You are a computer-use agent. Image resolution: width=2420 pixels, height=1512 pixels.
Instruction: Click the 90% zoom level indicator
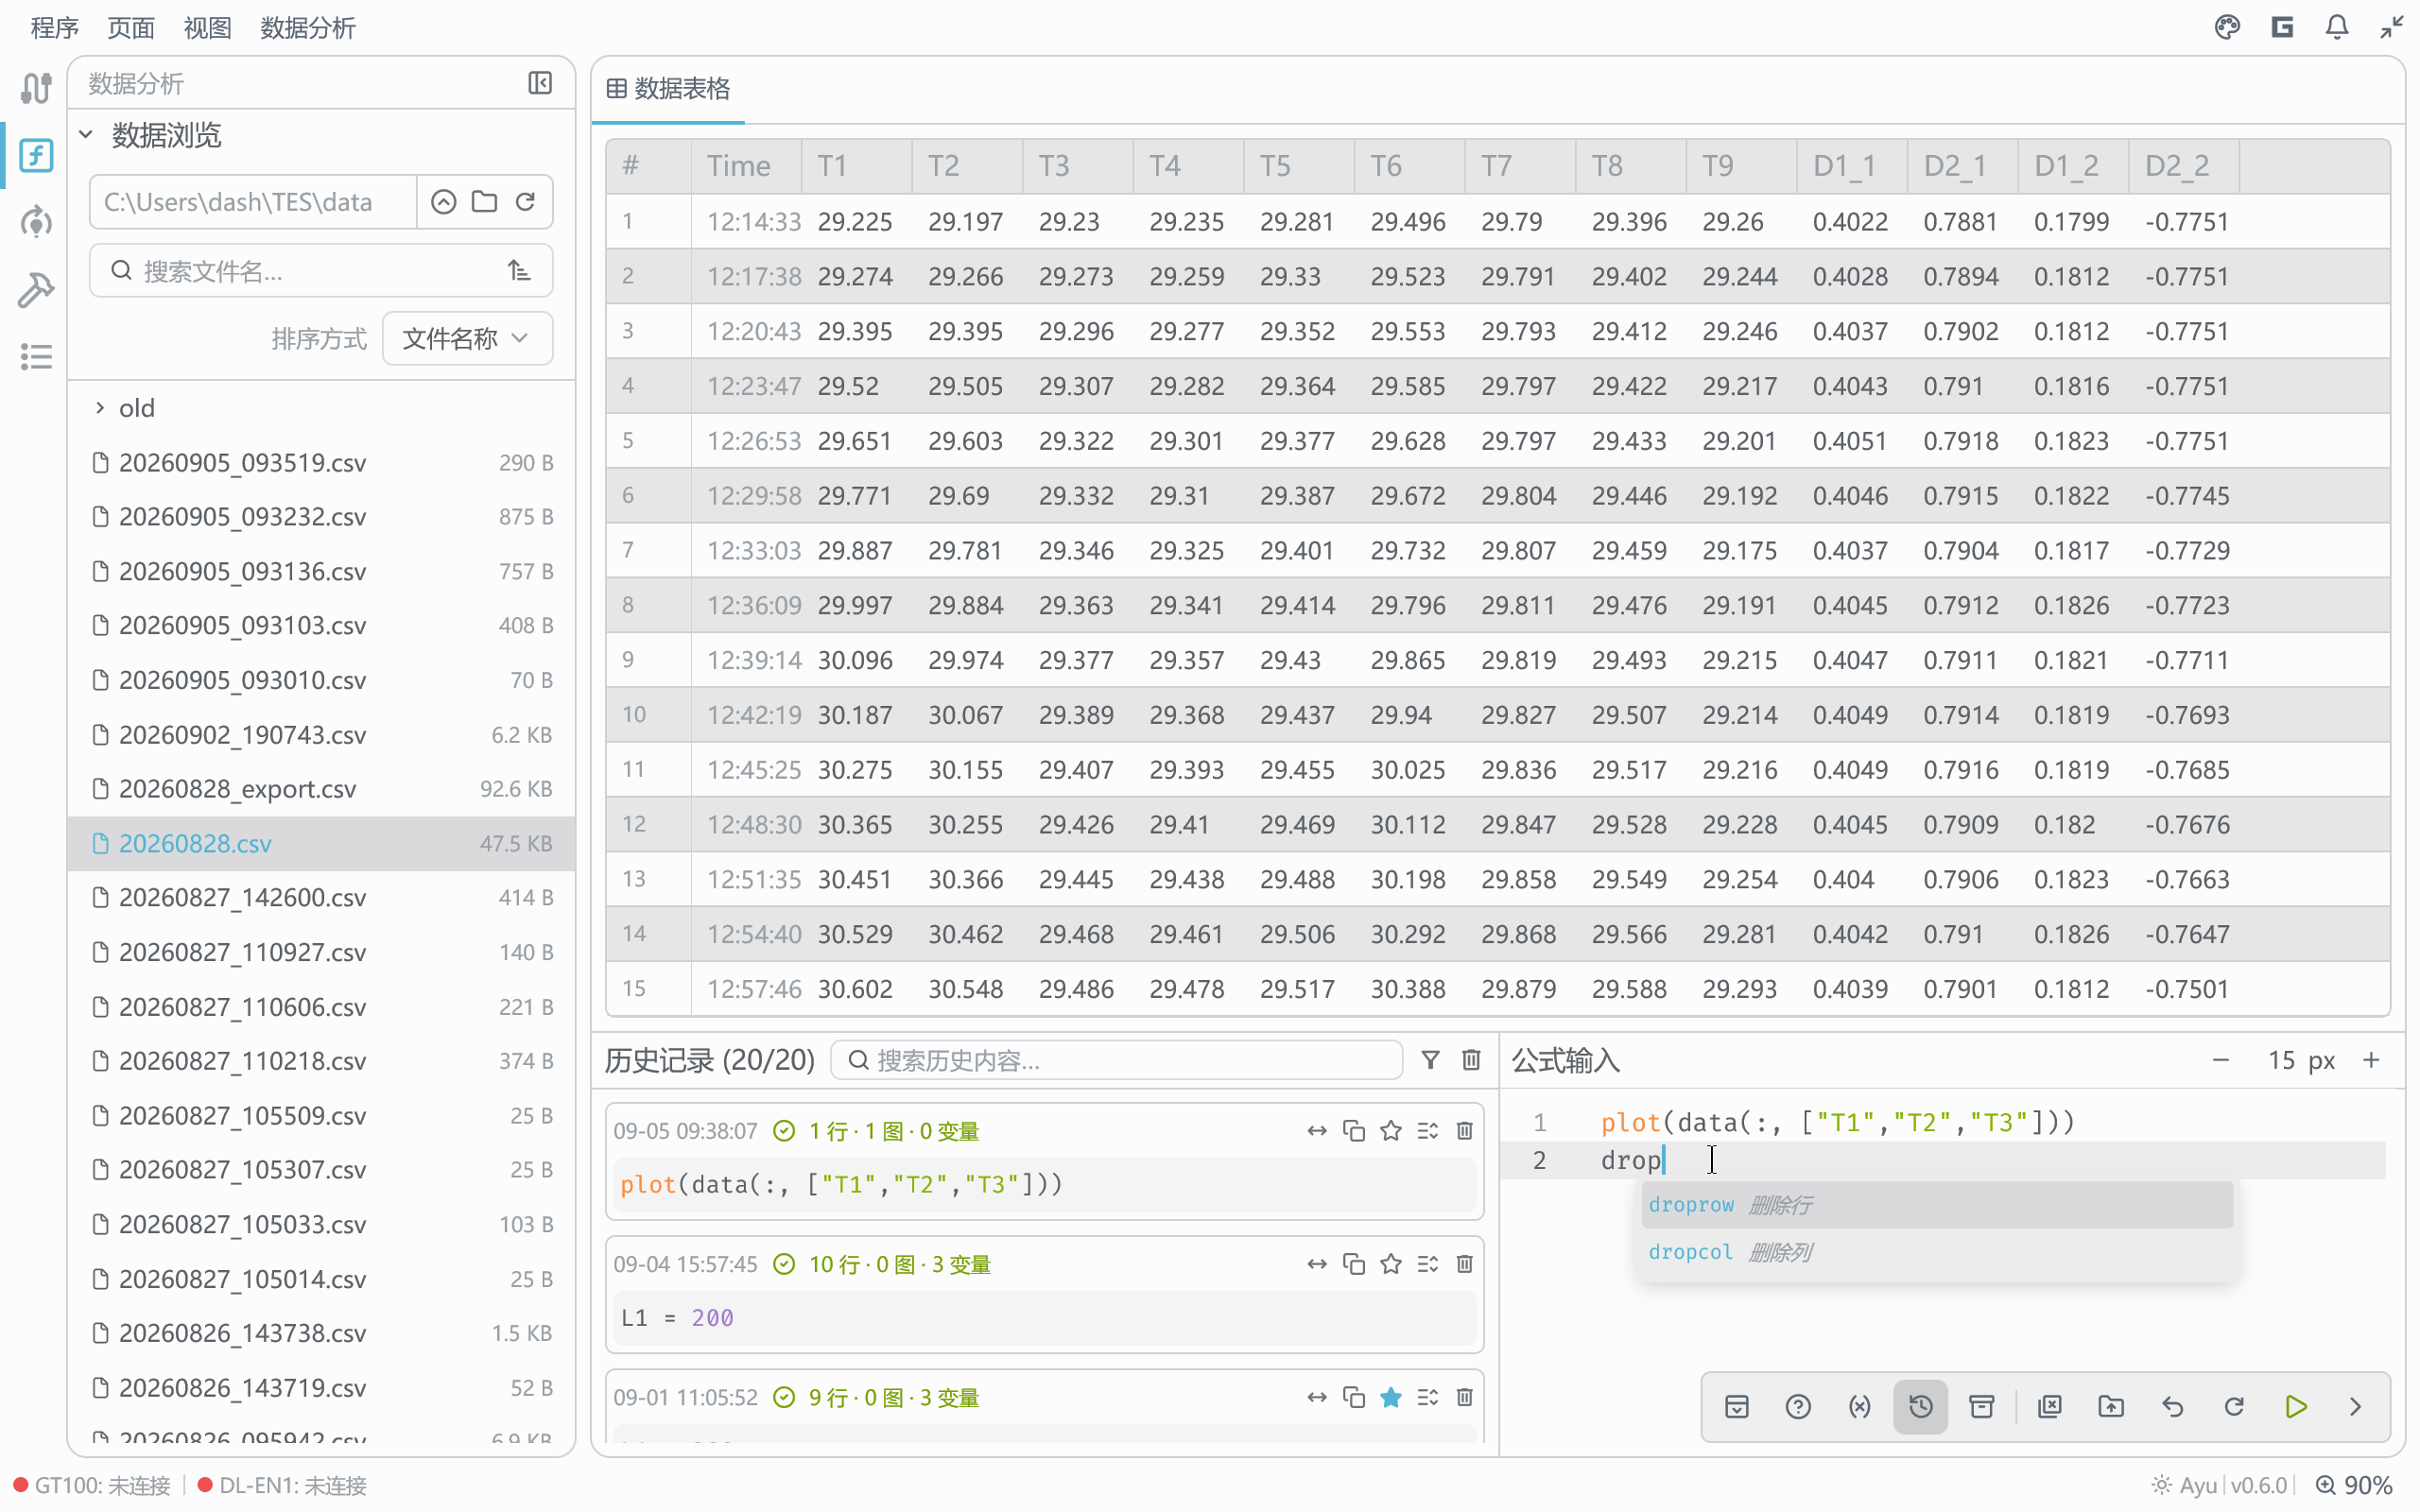coord(2354,1485)
